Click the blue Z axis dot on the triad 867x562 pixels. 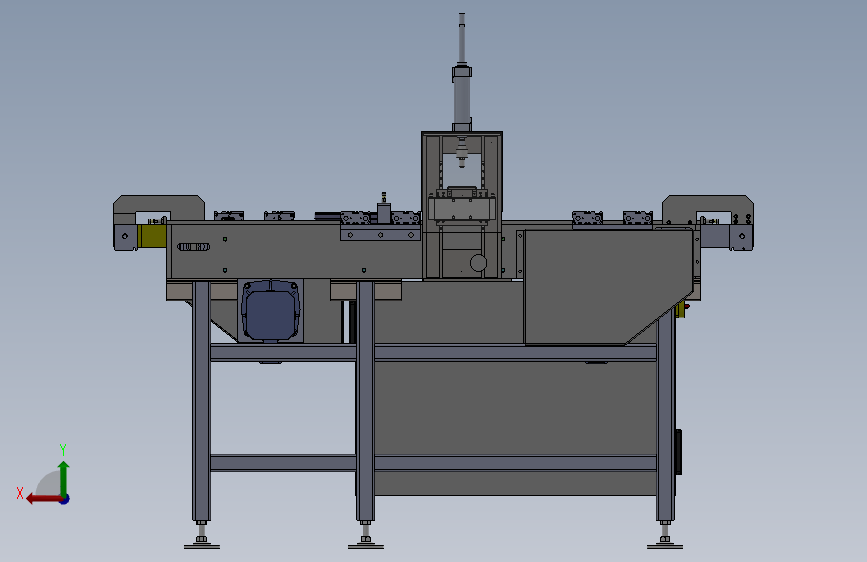click(x=65, y=499)
